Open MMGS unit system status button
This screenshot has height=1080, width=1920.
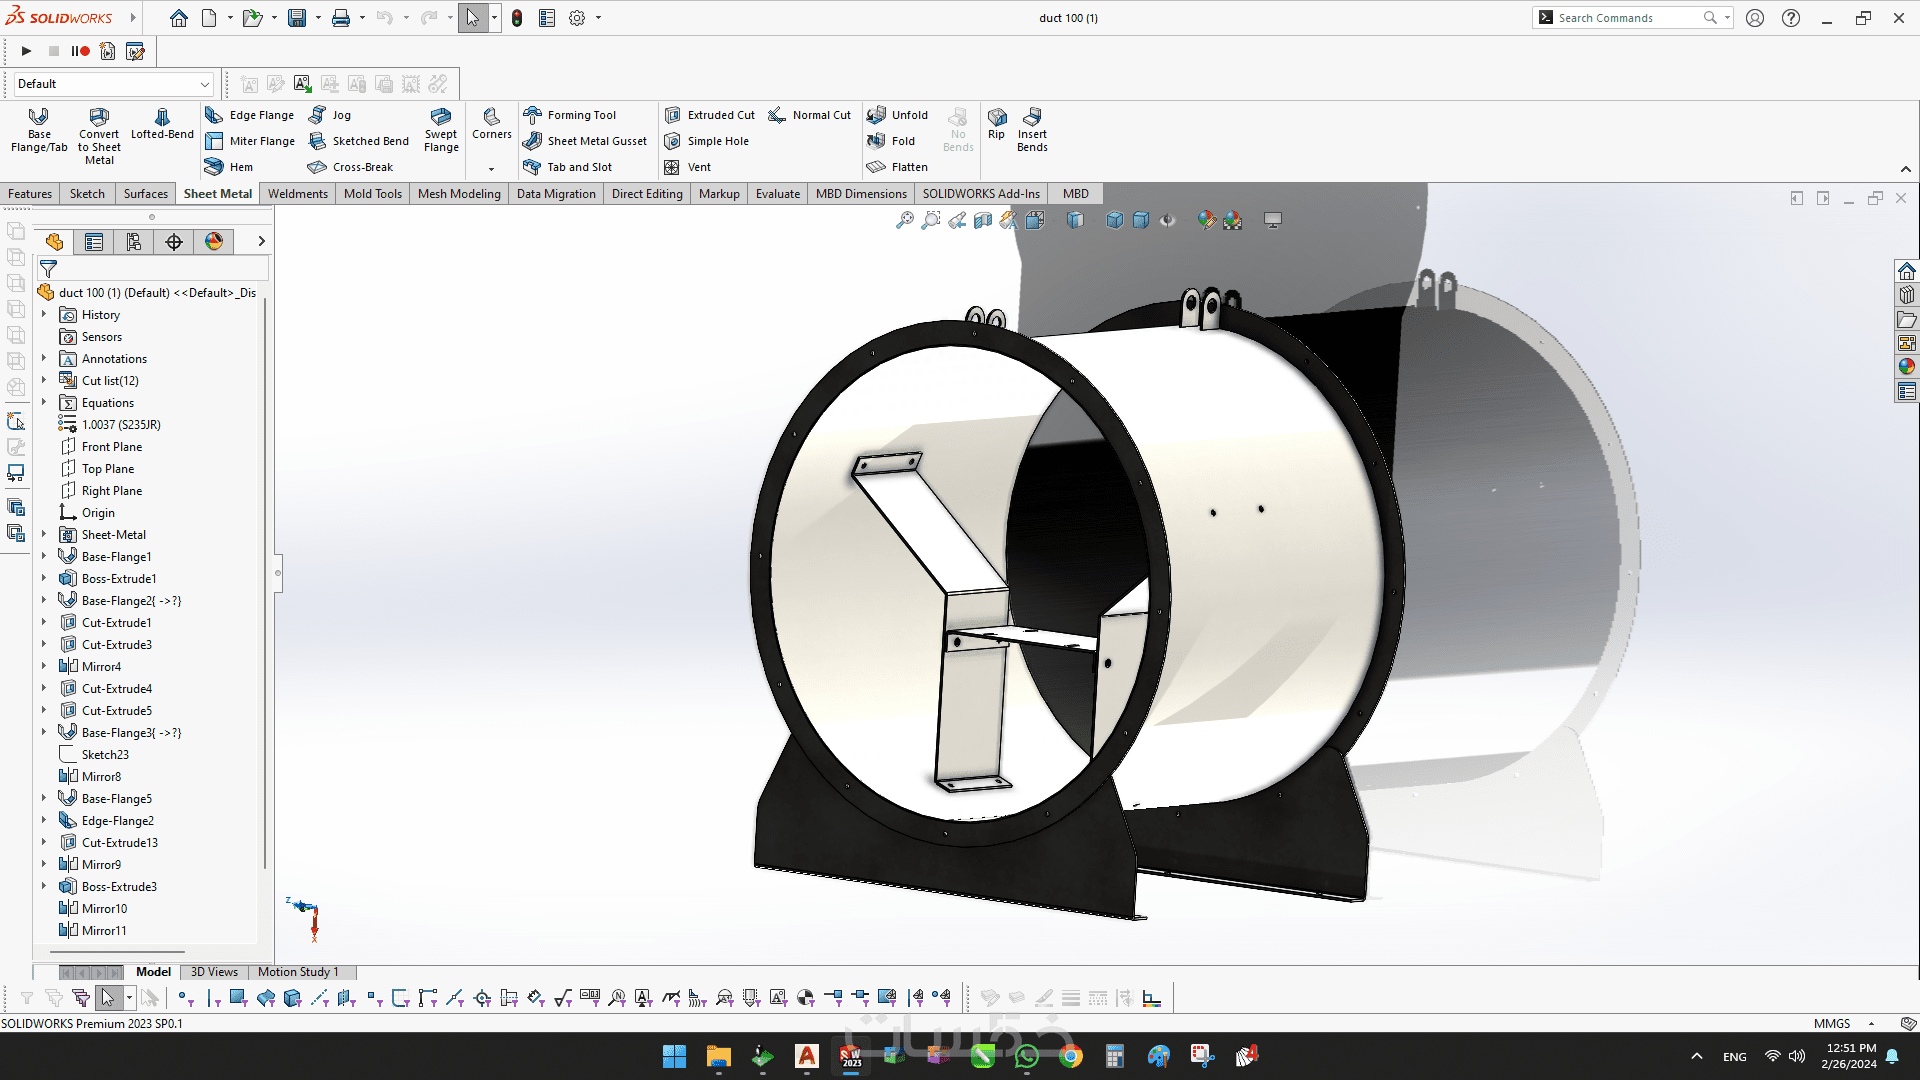[x=1832, y=1023]
